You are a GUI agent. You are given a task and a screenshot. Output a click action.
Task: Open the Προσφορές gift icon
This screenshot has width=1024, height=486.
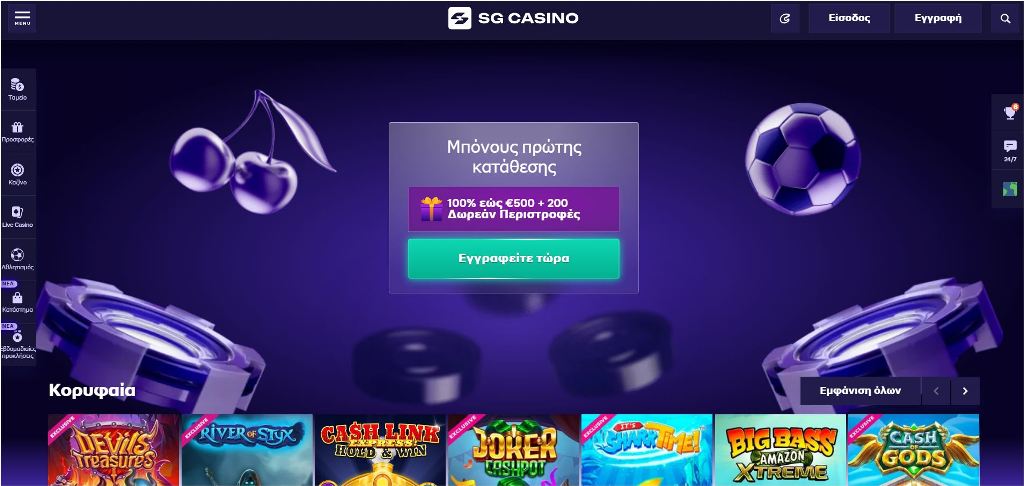pos(18,131)
